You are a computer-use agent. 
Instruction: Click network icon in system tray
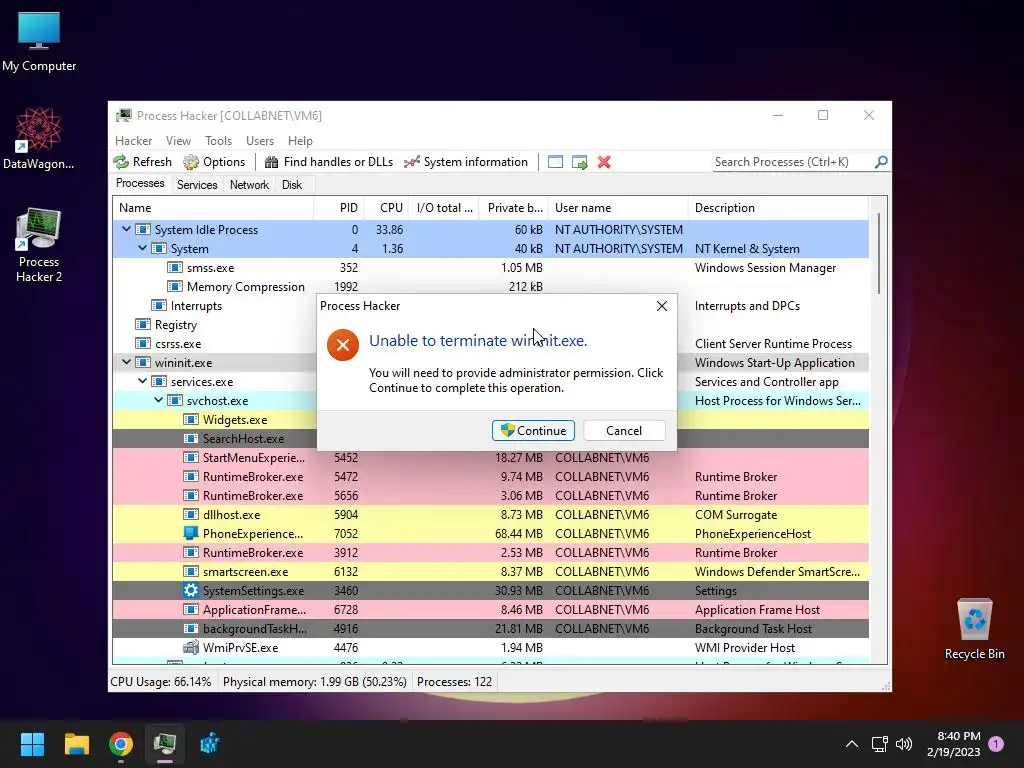coord(879,744)
